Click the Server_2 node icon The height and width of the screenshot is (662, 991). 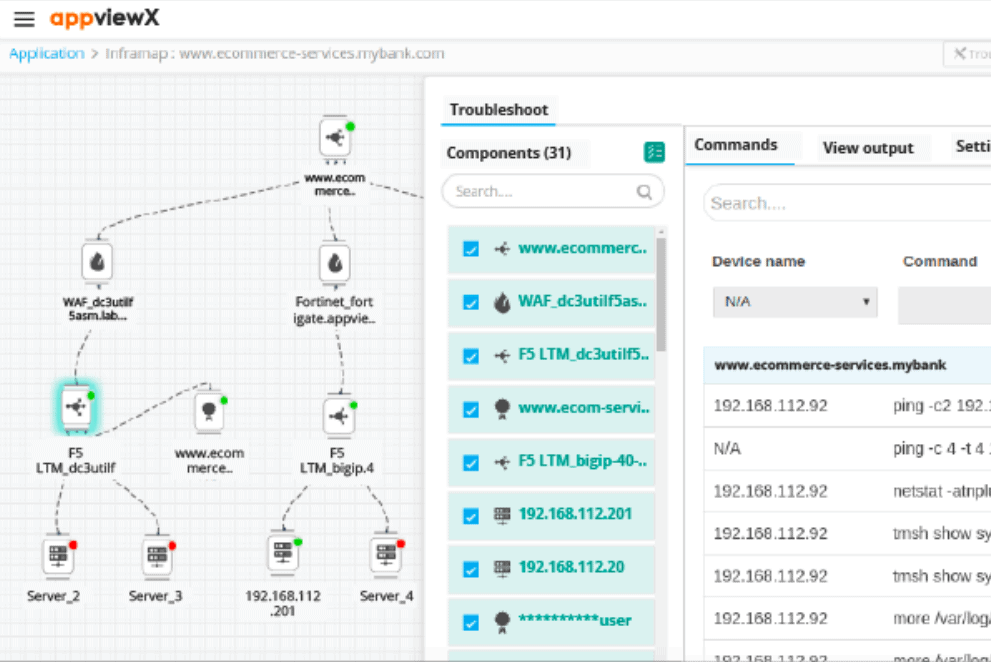58,556
